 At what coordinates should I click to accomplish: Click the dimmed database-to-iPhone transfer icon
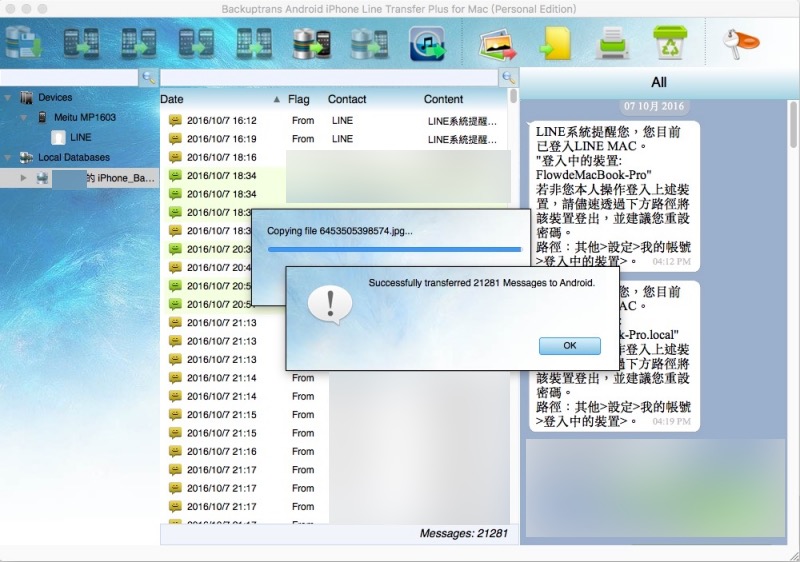point(369,43)
